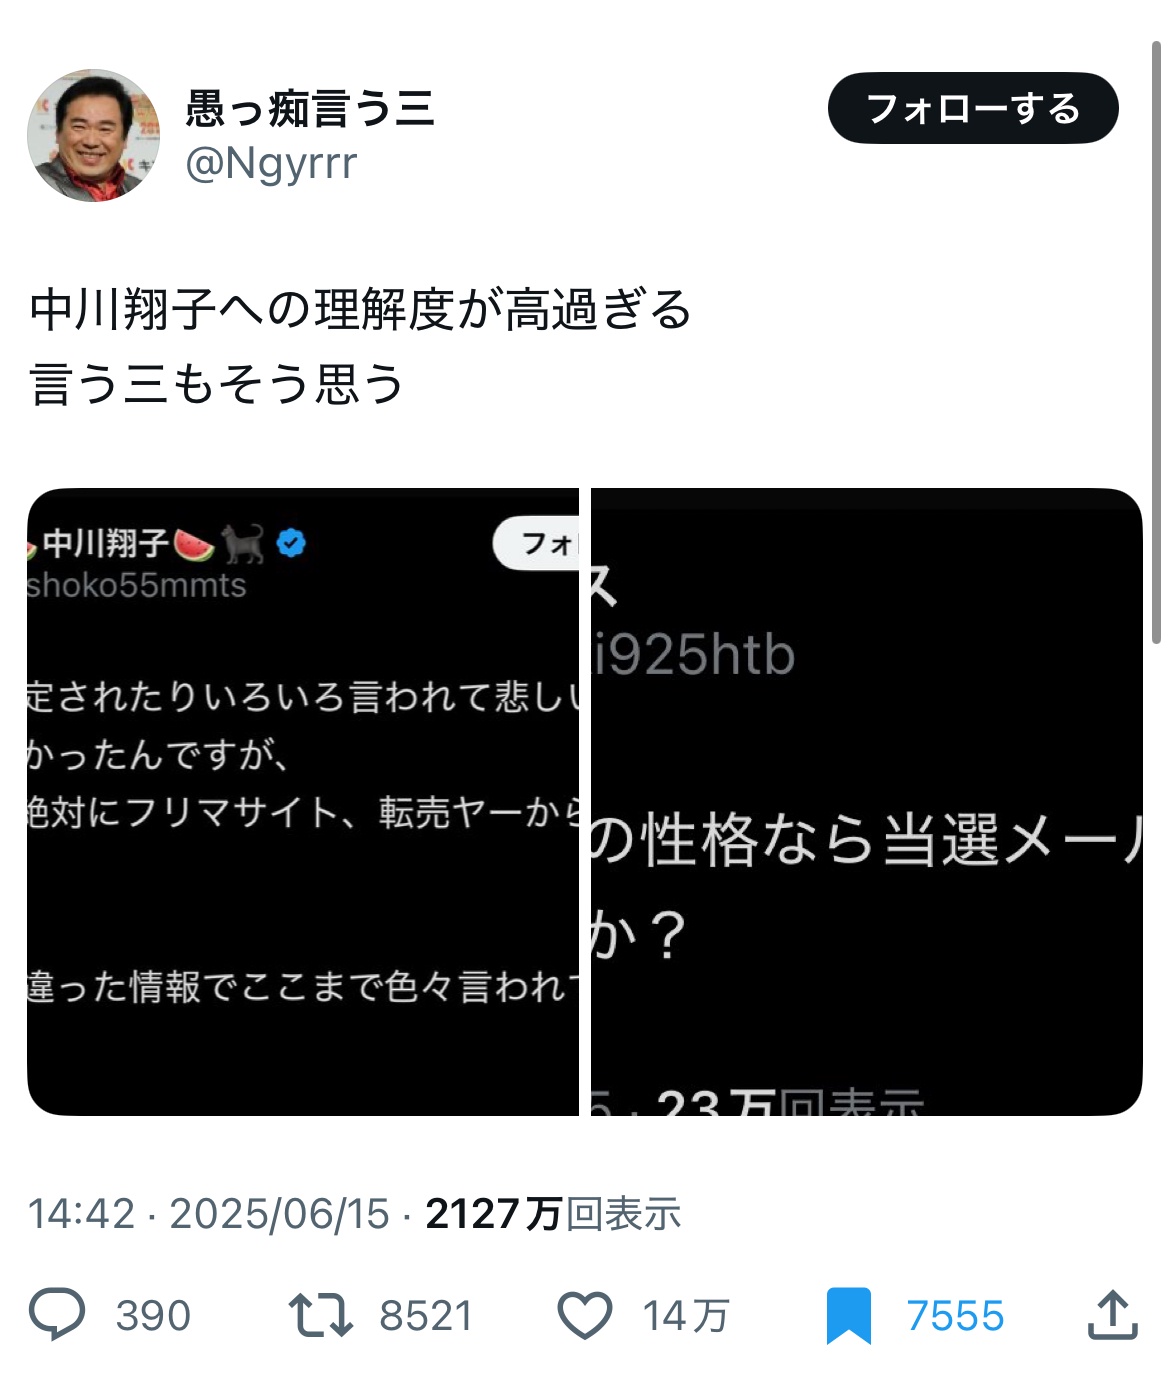Click the 7555 bookmarks count
Image resolution: width=1170 pixels, height=1380 pixels.
[x=955, y=1316]
